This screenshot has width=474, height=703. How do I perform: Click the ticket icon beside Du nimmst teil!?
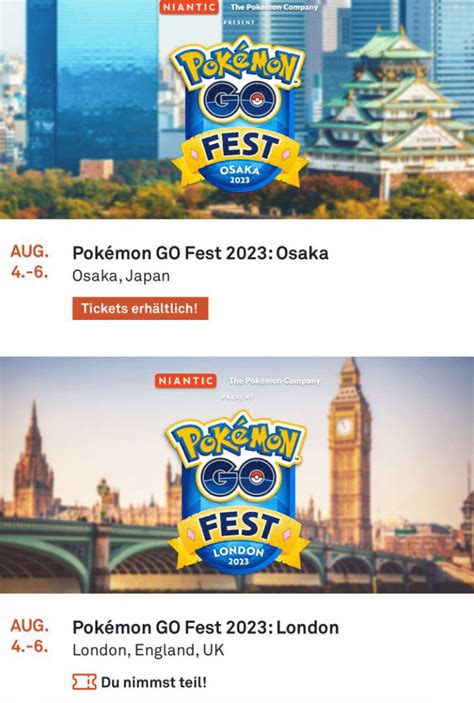84,682
